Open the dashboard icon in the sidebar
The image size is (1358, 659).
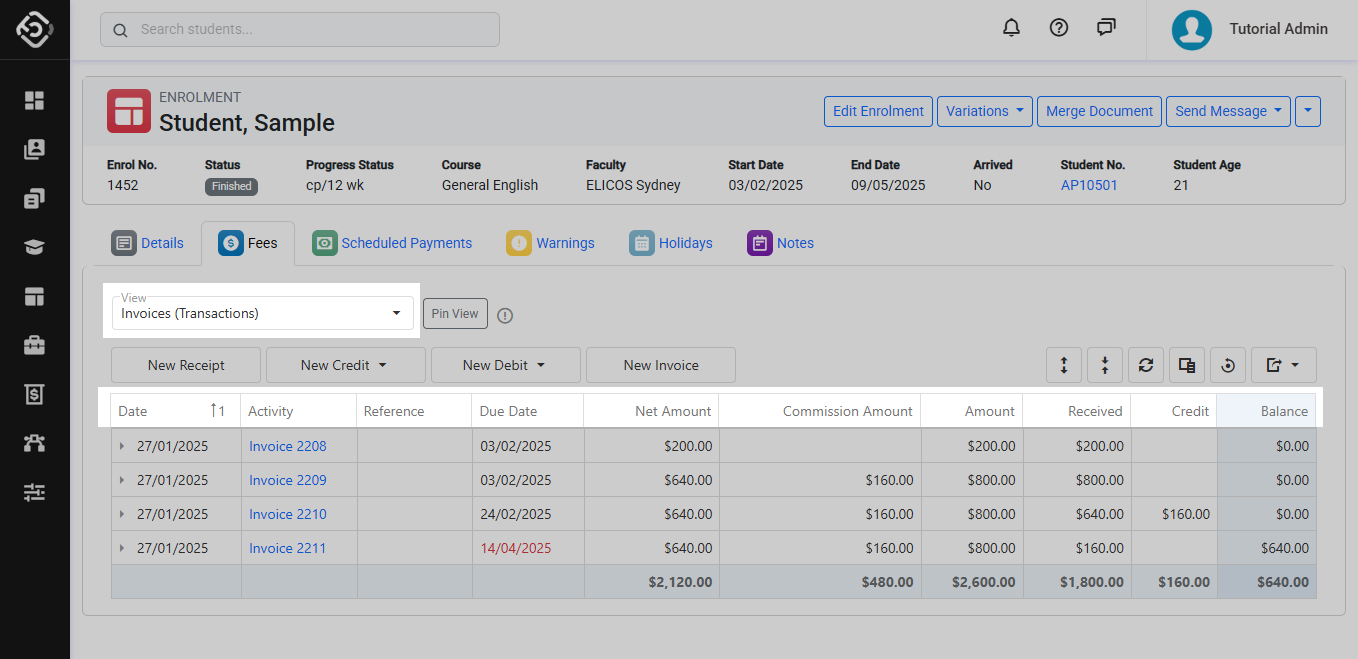(x=35, y=100)
